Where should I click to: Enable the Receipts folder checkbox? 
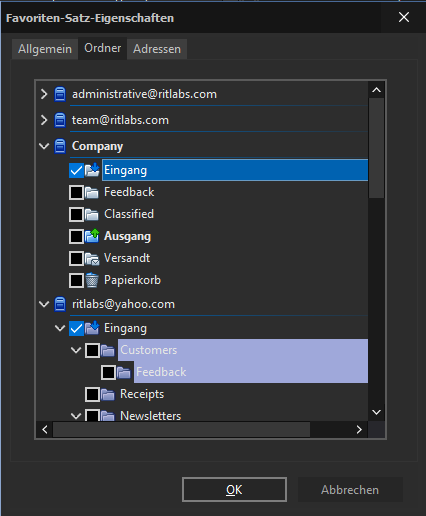pyautogui.click(x=92, y=394)
